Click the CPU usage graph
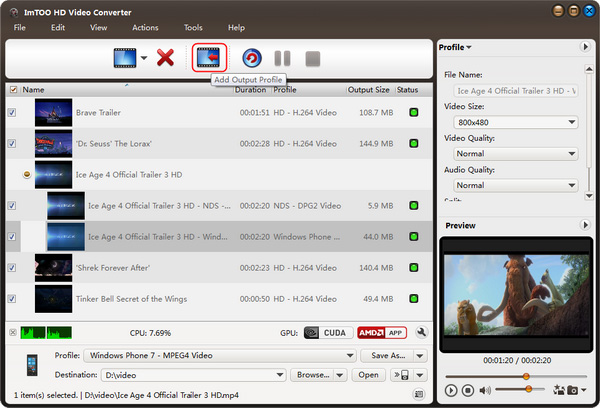This screenshot has width=600, height=408. [46, 333]
